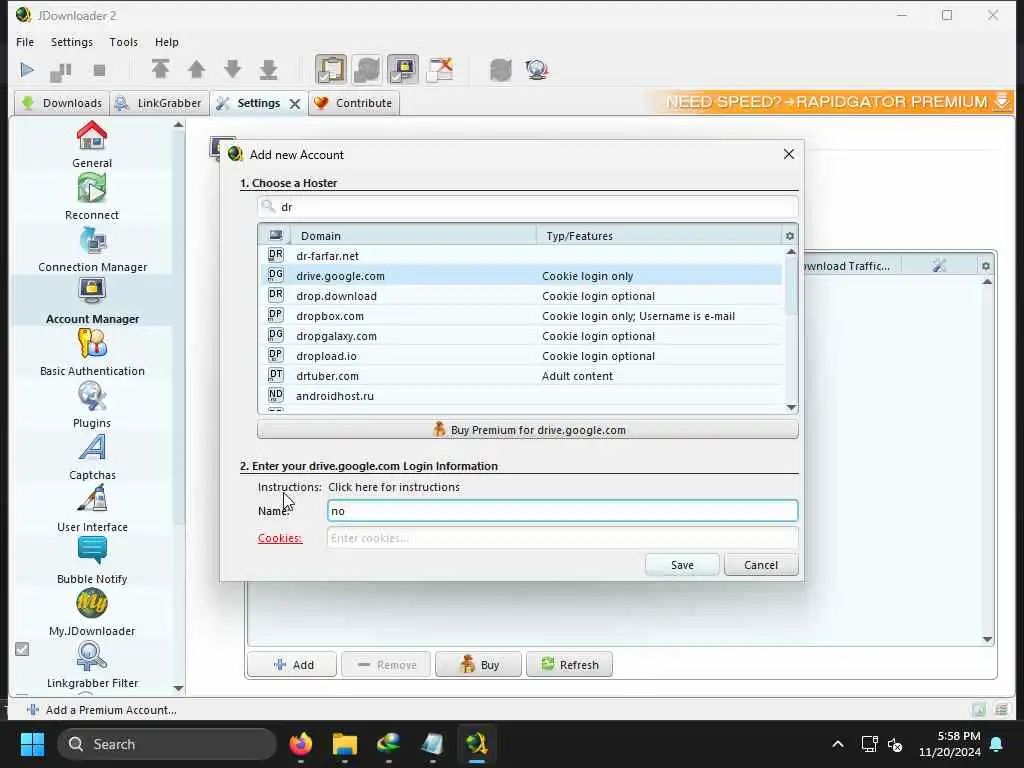The width and height of the screenshot is (1024, 768).
Task: Sort by Domain column header
Action: tap(414, 236)
